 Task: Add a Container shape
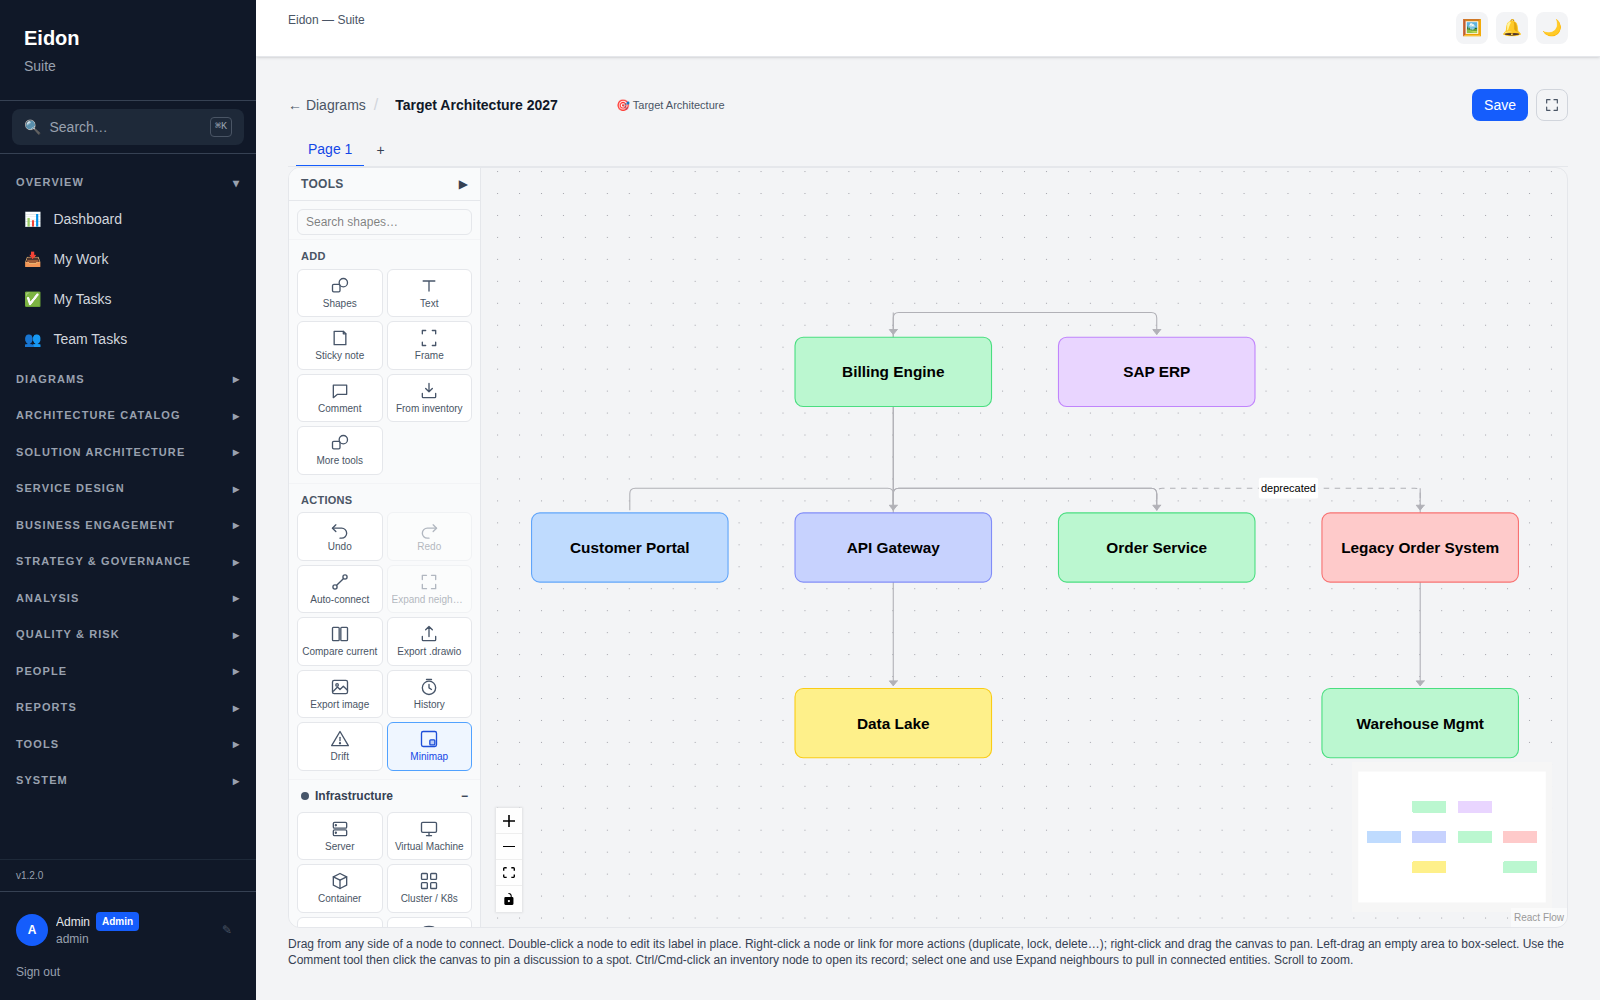340,888
